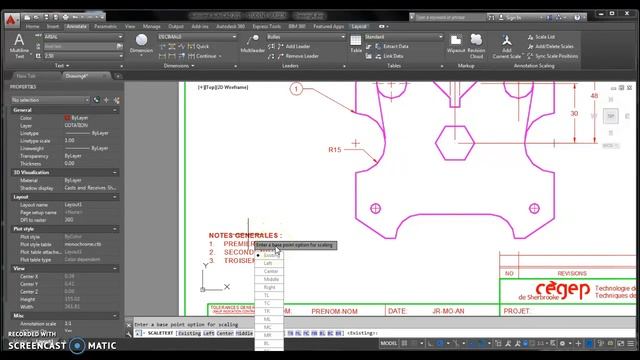This screenshot has height=360, width=640.
Task: Click the plot (printer) icon in quick access toolbar
Action: pyautogui.click(x=65, y=18)
